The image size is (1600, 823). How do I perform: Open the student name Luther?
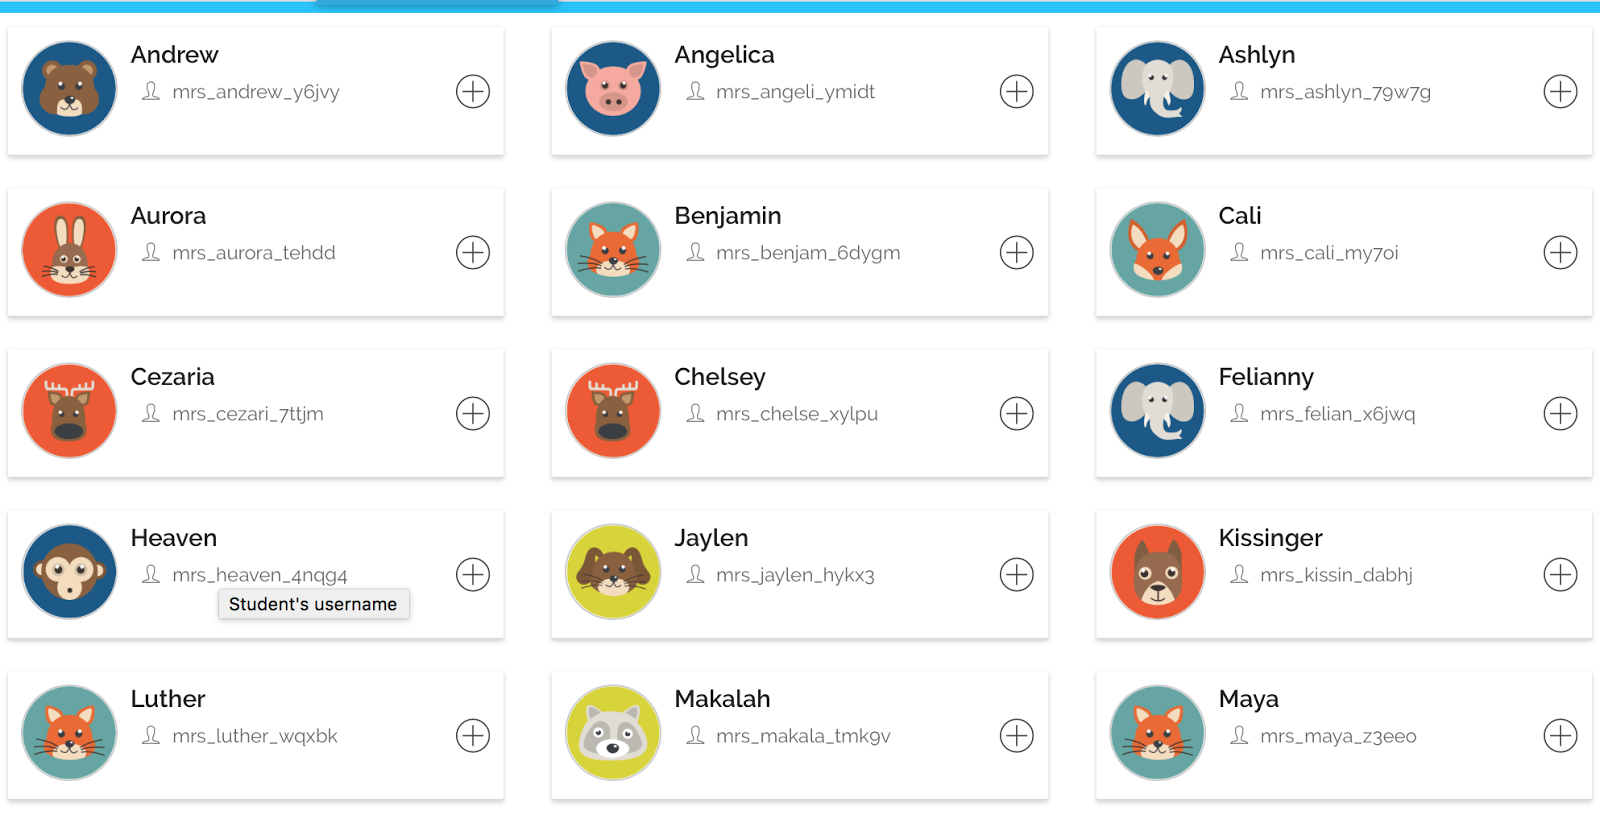(168, 699)
